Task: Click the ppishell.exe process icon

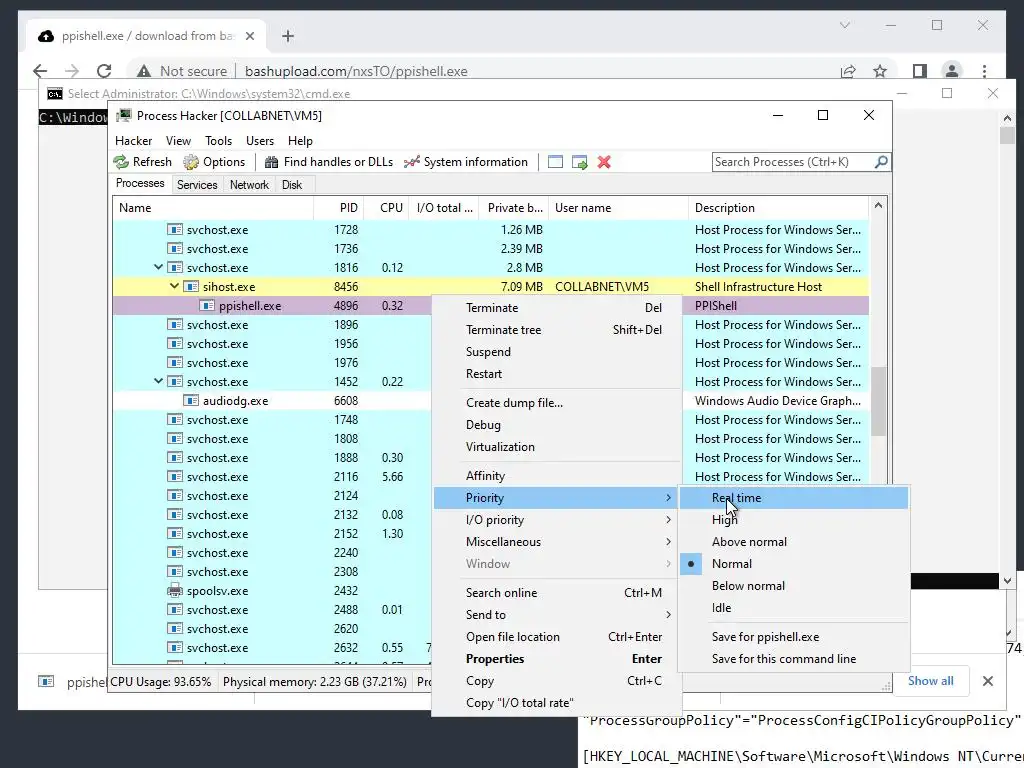Action: [207, 306]
